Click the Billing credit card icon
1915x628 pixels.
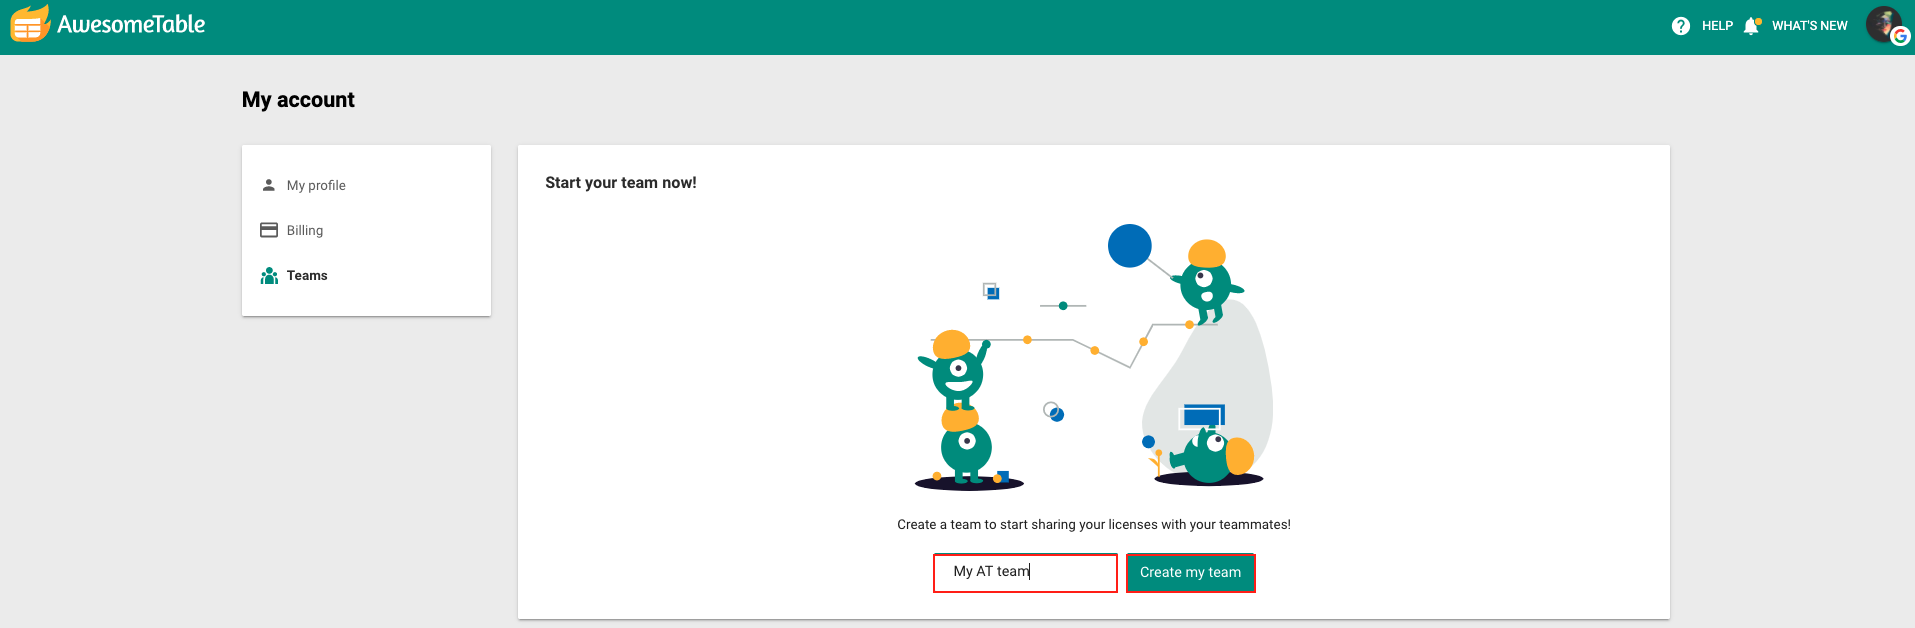(269, 230)
